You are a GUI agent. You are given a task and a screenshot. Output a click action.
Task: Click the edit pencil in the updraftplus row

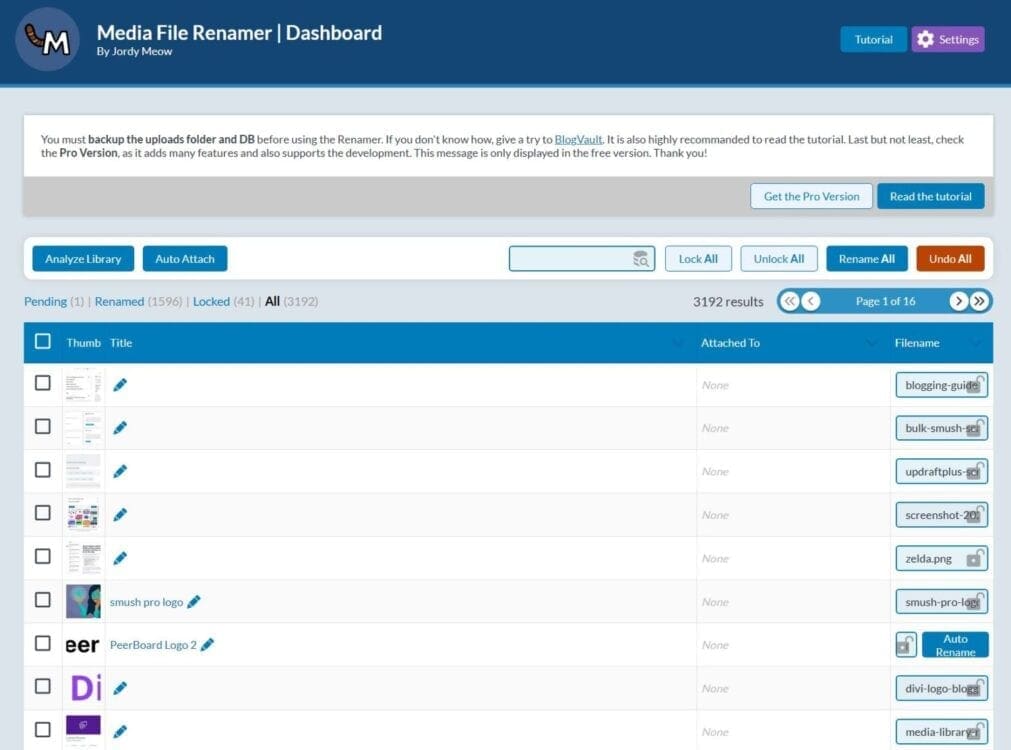tap(120, 471)
